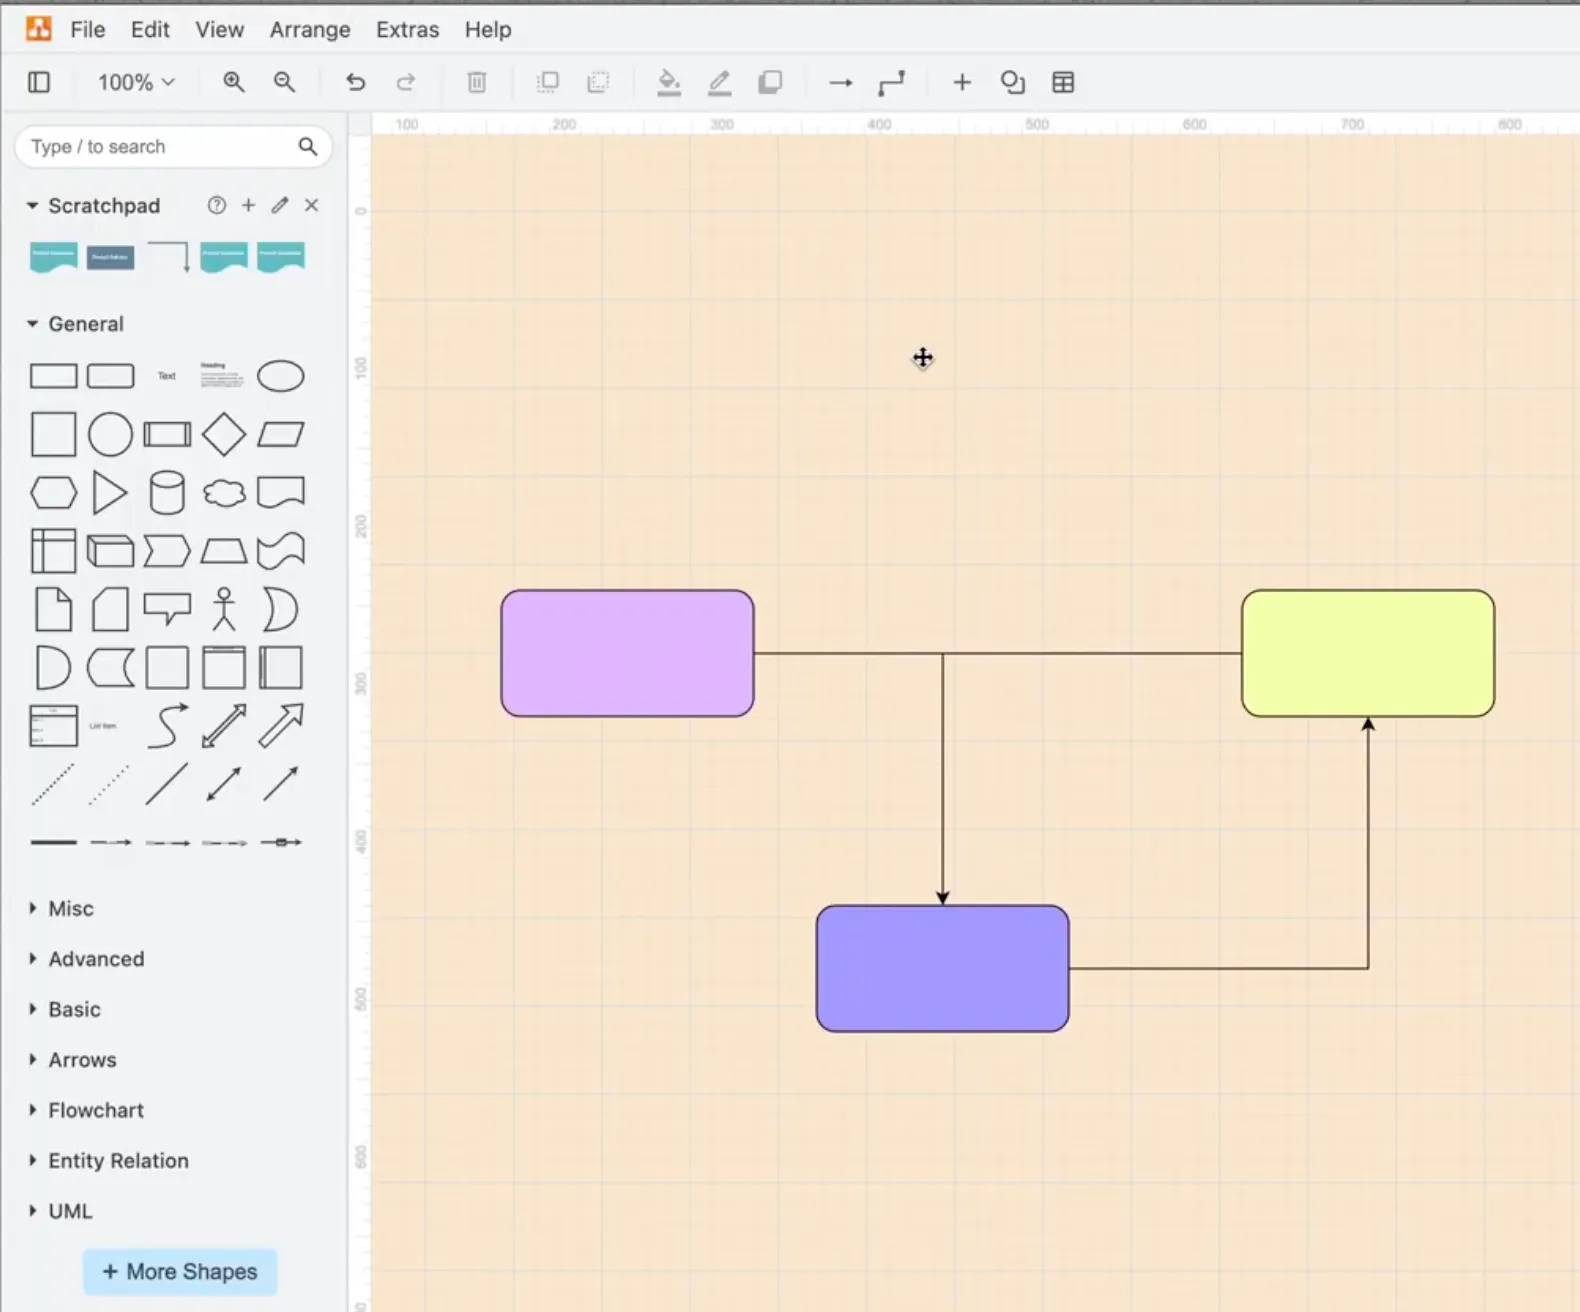This screenshot has height=1312, width=1580.
Task: Expand the Flowchart shapes section
Action: point(96,1110)
